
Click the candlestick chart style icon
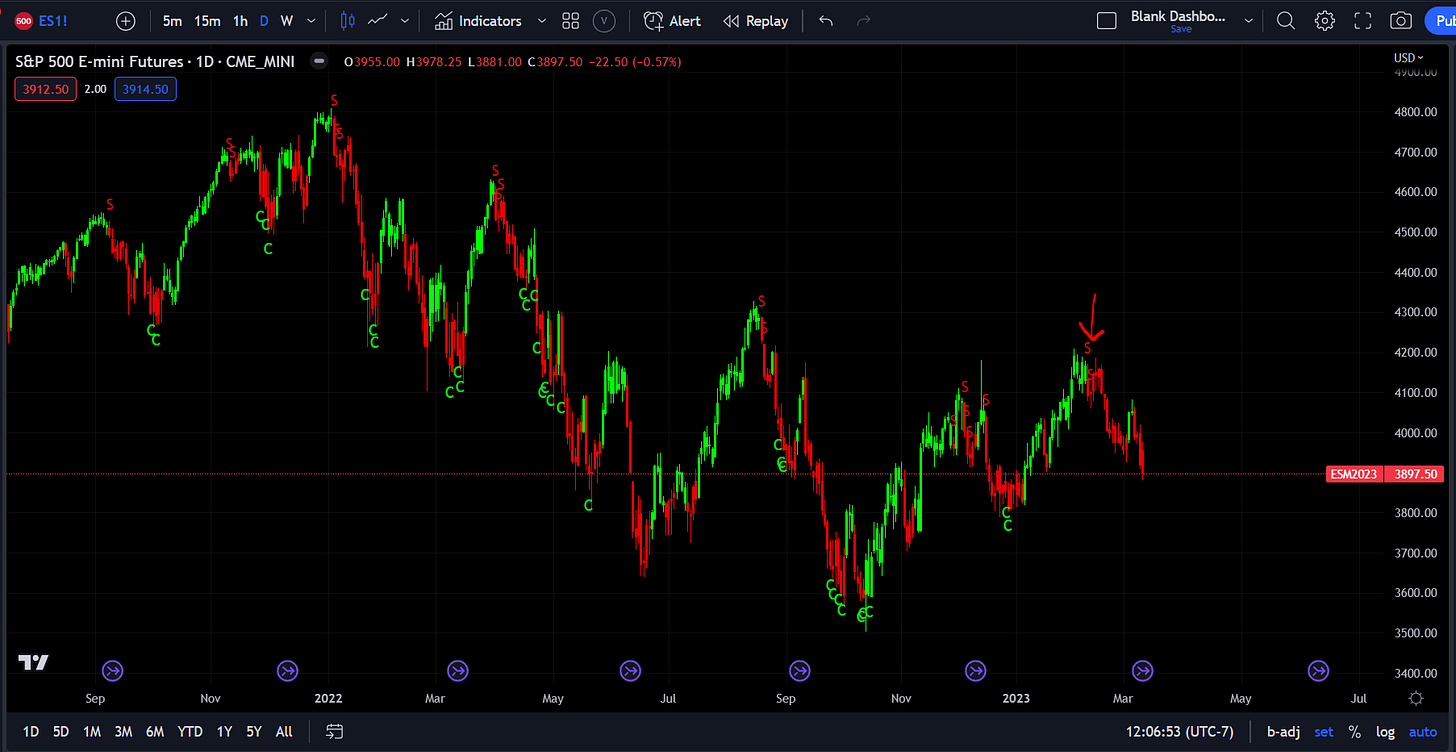point(347,20)
